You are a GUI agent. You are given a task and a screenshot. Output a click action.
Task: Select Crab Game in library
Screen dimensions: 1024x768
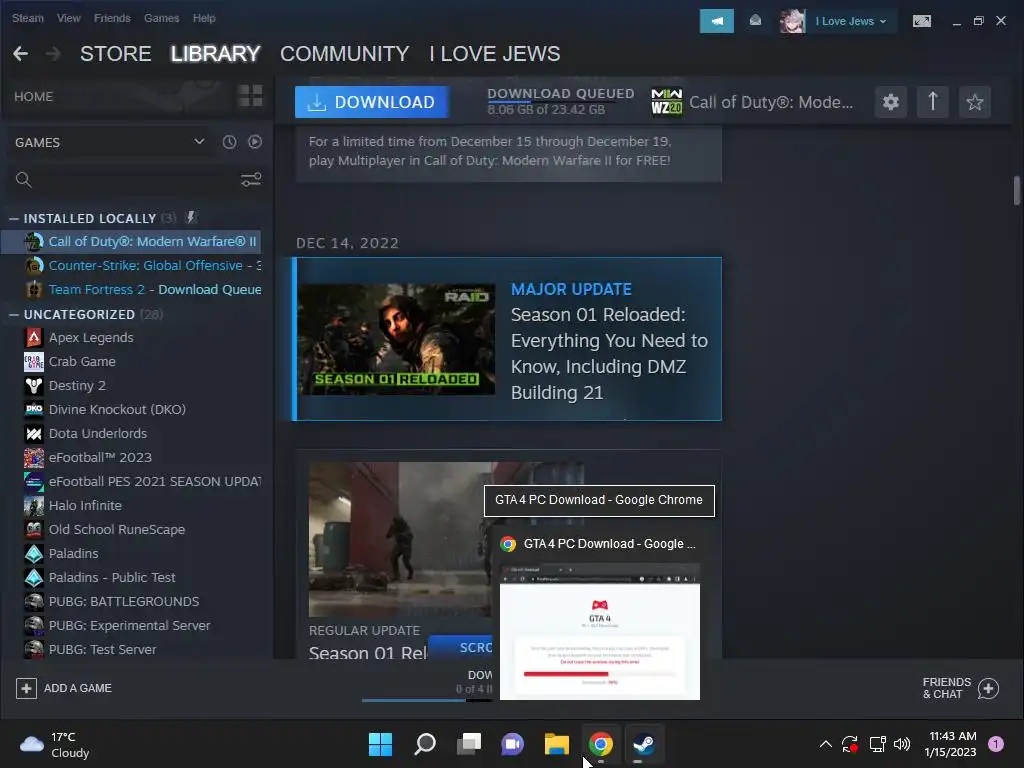(x=131, y=362)
